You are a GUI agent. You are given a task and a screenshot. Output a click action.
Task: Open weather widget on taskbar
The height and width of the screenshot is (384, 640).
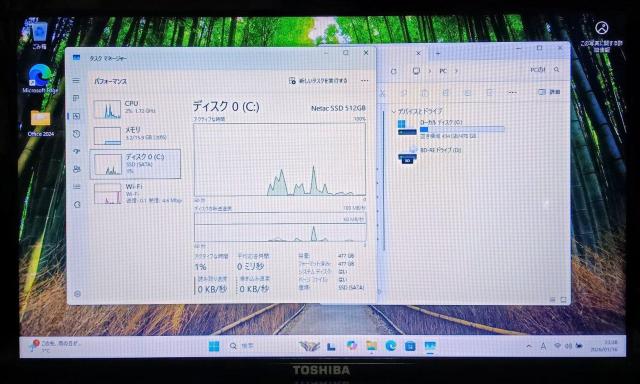click(x=55, y=346)
